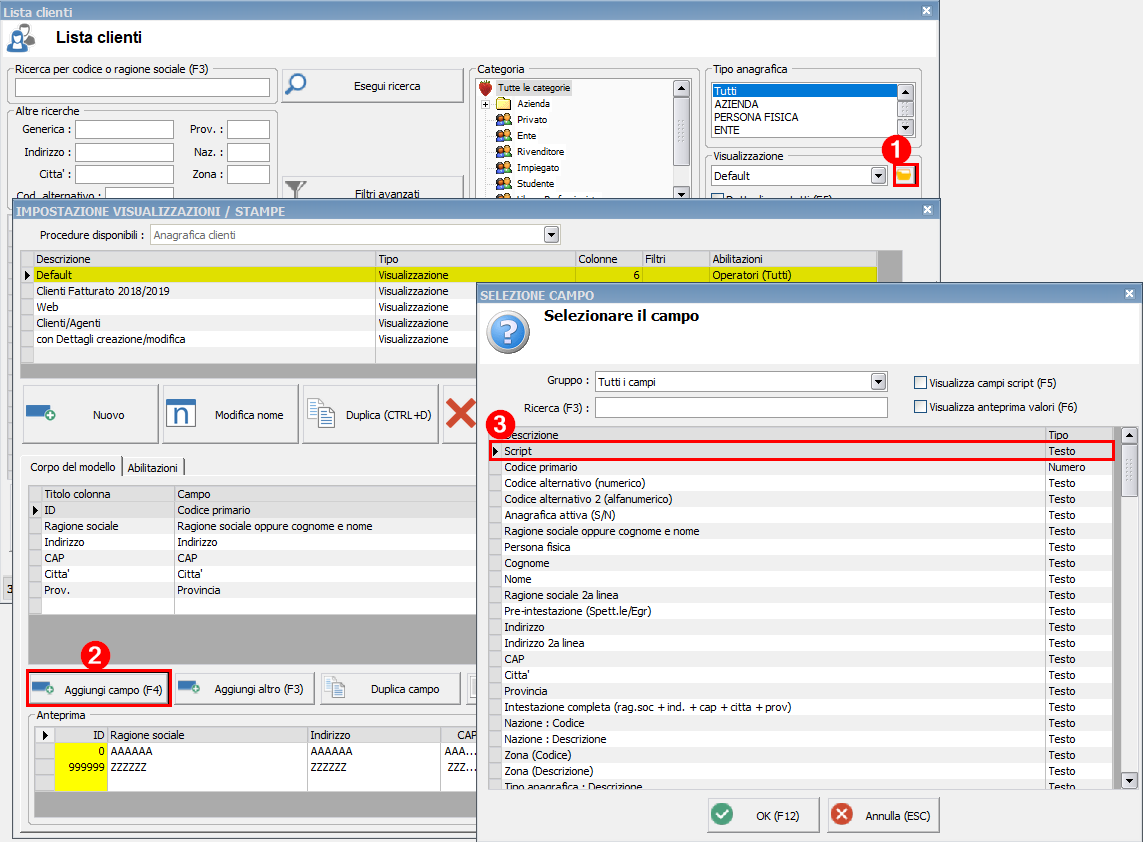The height and width of the screenshot is (842, 1143).
Task: Click the red Annulla (ESC) button
Action: coord(883,815)
